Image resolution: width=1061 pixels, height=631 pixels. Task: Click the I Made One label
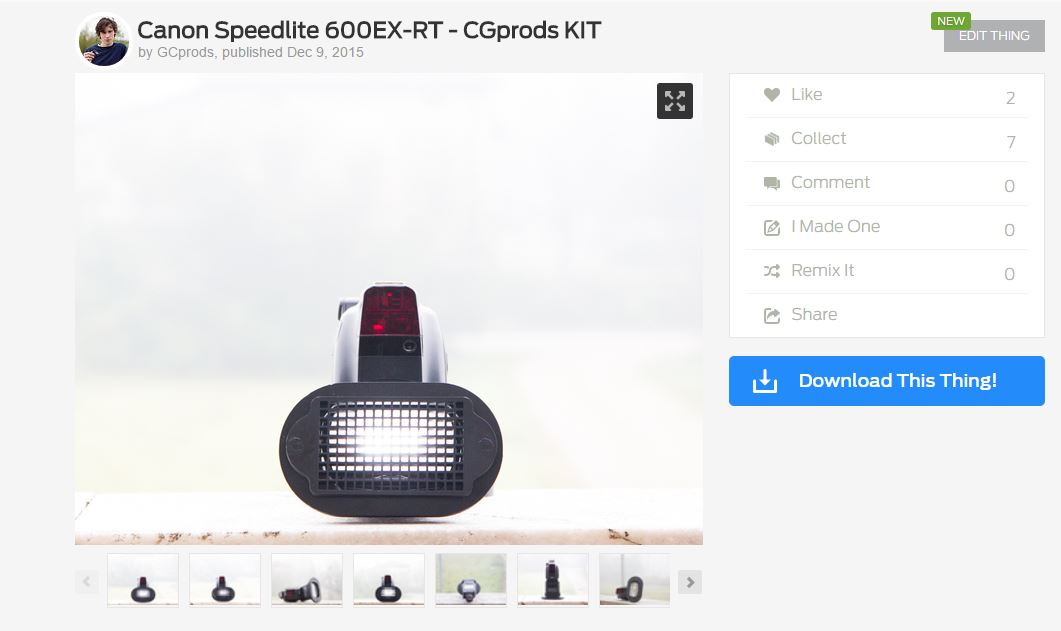836,227
